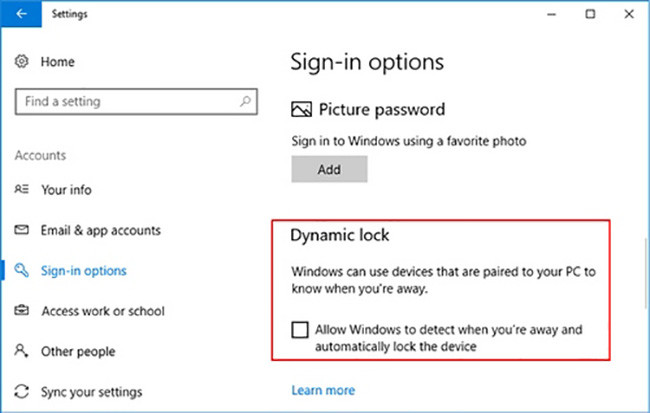
Task: Go to Other people settings
Action: pos(78,352)
